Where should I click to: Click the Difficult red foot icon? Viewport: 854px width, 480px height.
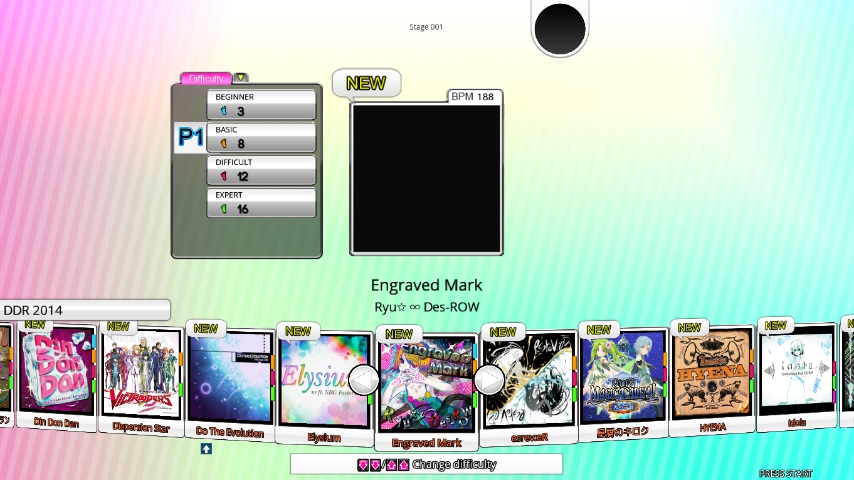coord(223,176)
